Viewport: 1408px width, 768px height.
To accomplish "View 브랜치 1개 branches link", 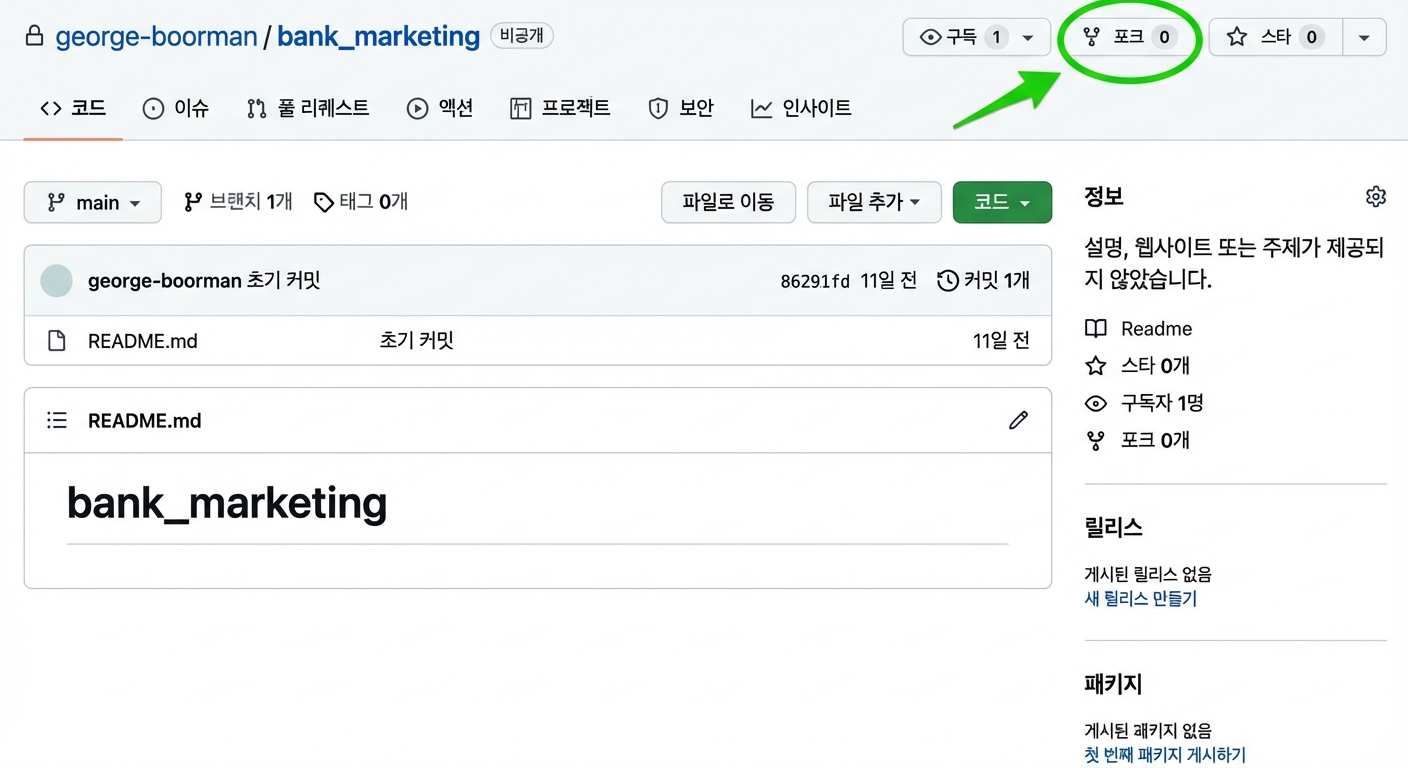I will 238,202.
